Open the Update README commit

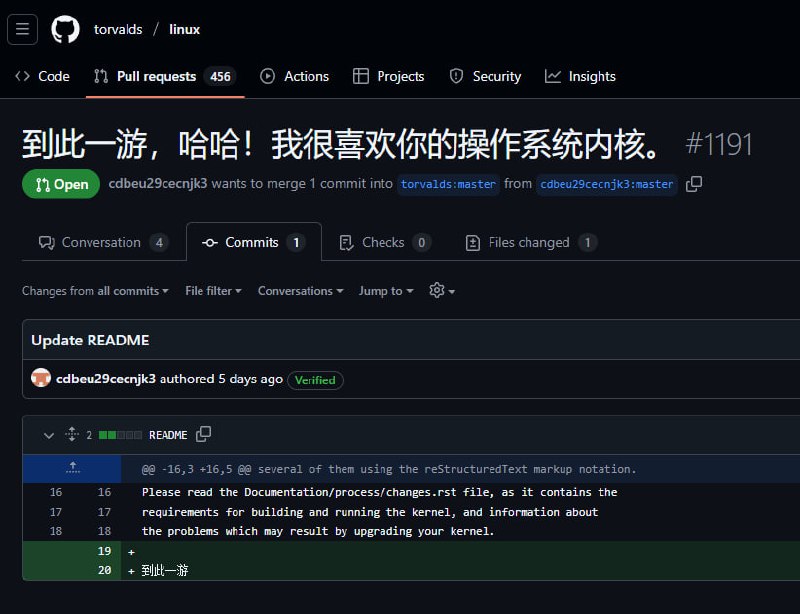(x=90, y=340)
